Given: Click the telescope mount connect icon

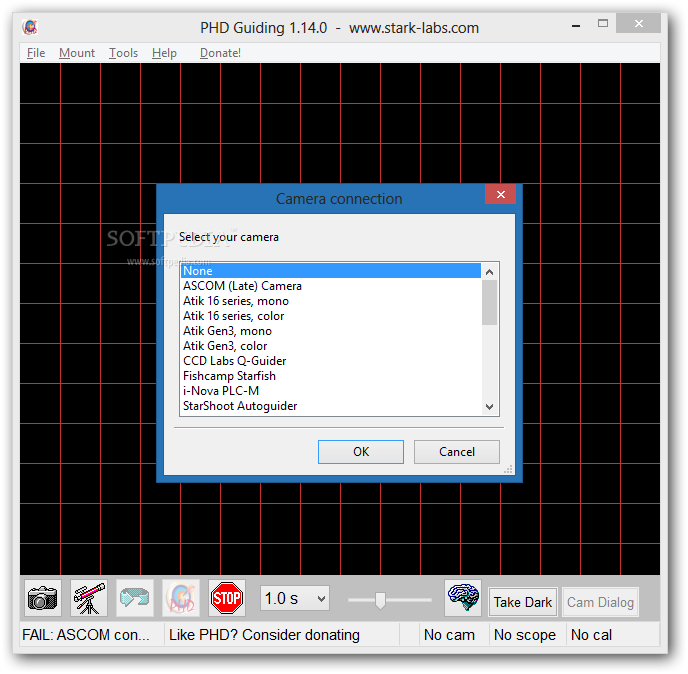Looking at the screenshot, I should coord(89,598).
